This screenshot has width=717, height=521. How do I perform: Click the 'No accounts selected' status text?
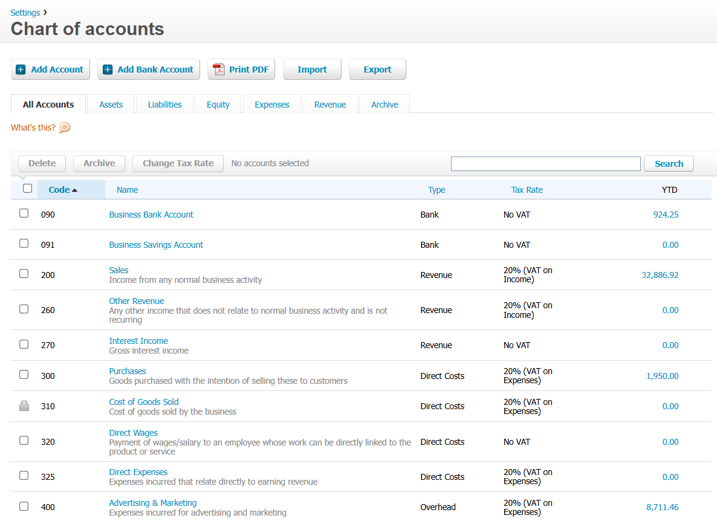(270, 163)
